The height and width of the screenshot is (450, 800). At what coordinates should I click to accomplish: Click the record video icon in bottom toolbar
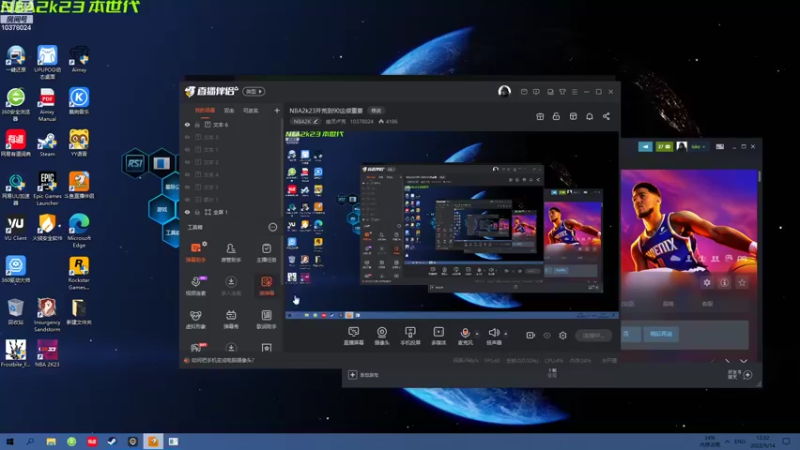tap(531, 335)
